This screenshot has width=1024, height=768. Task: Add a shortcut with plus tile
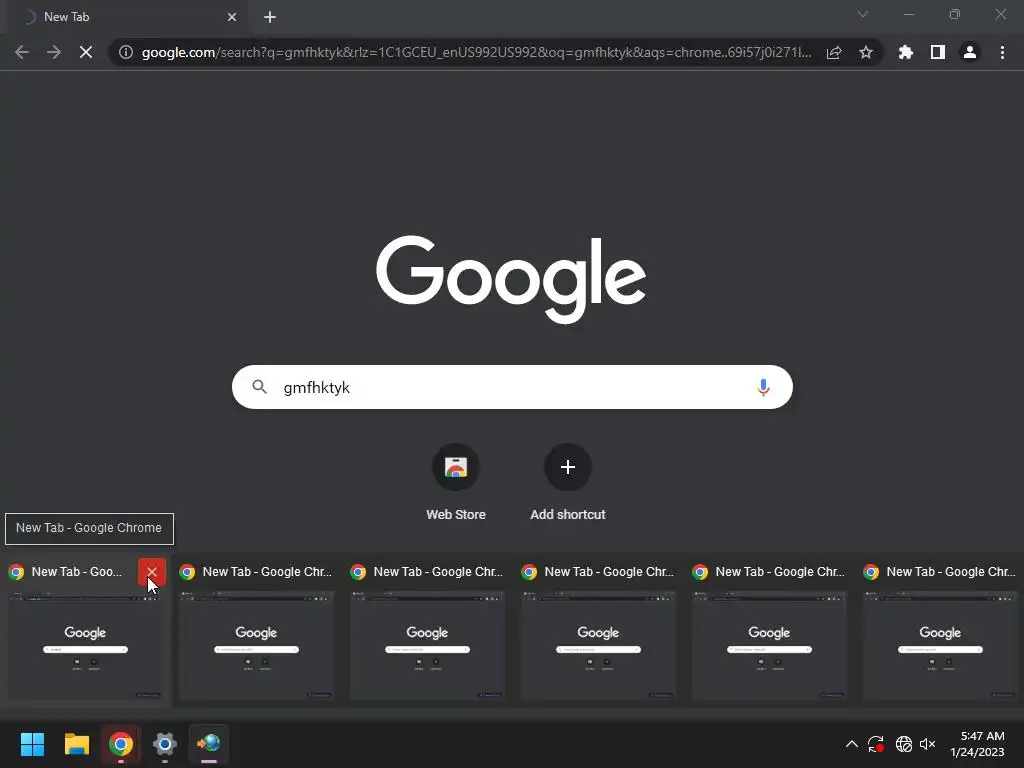[568, 483]
